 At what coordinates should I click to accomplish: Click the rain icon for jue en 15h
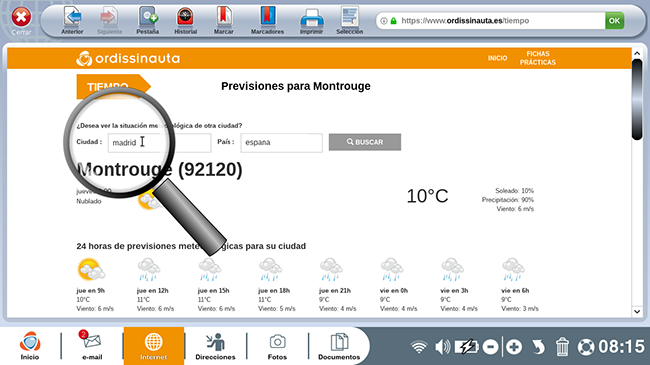tap(210, 270)
